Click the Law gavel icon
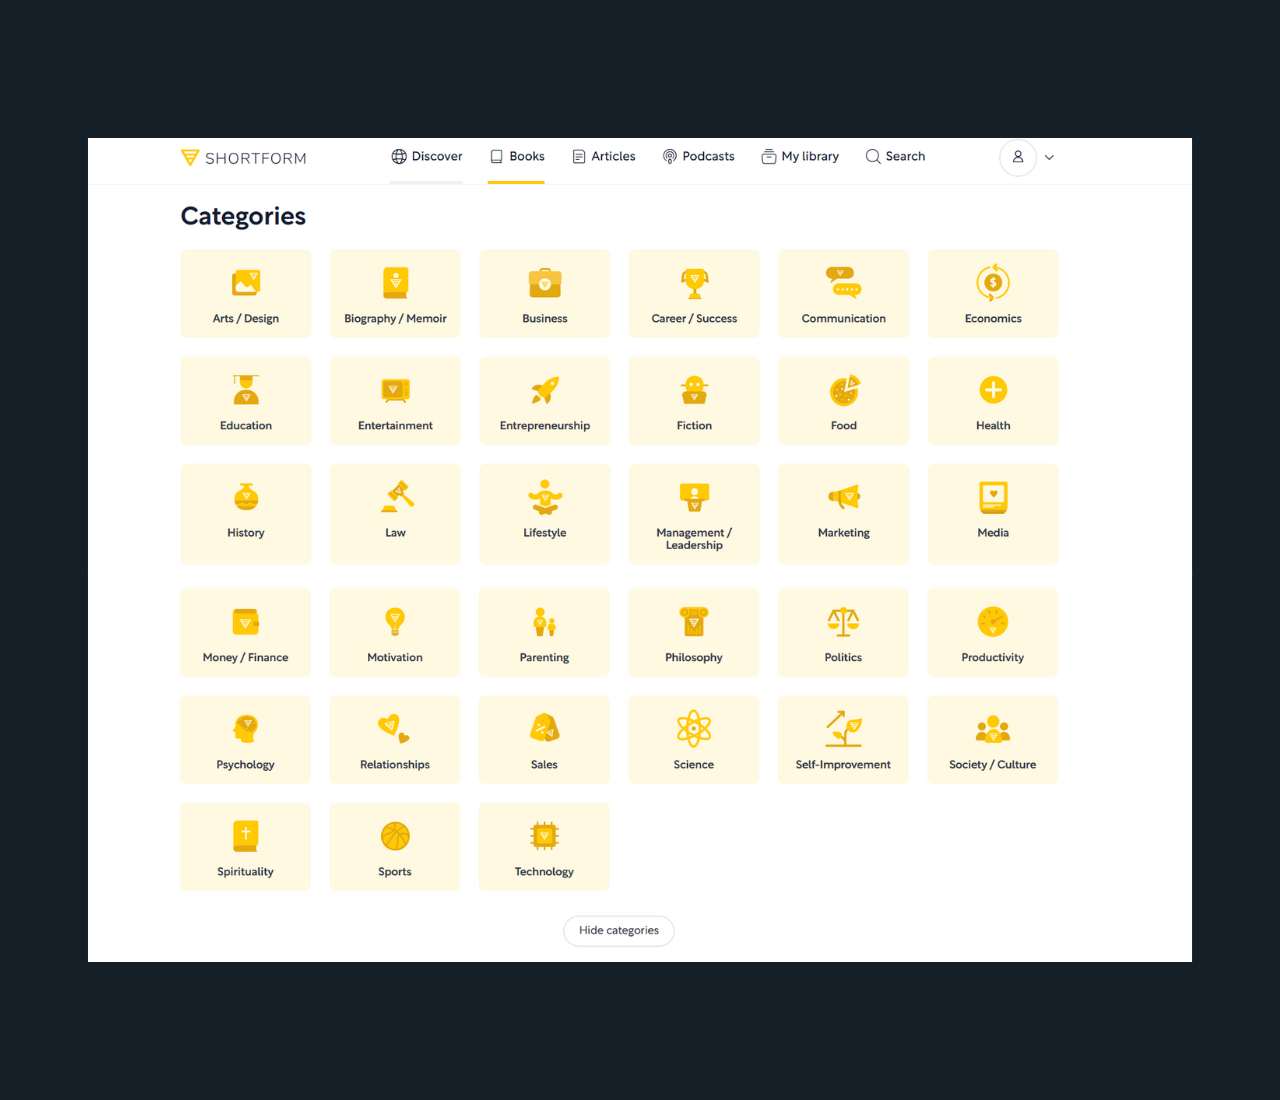This screenshot has height=1100, width=1280. click(x=396, y=497)
